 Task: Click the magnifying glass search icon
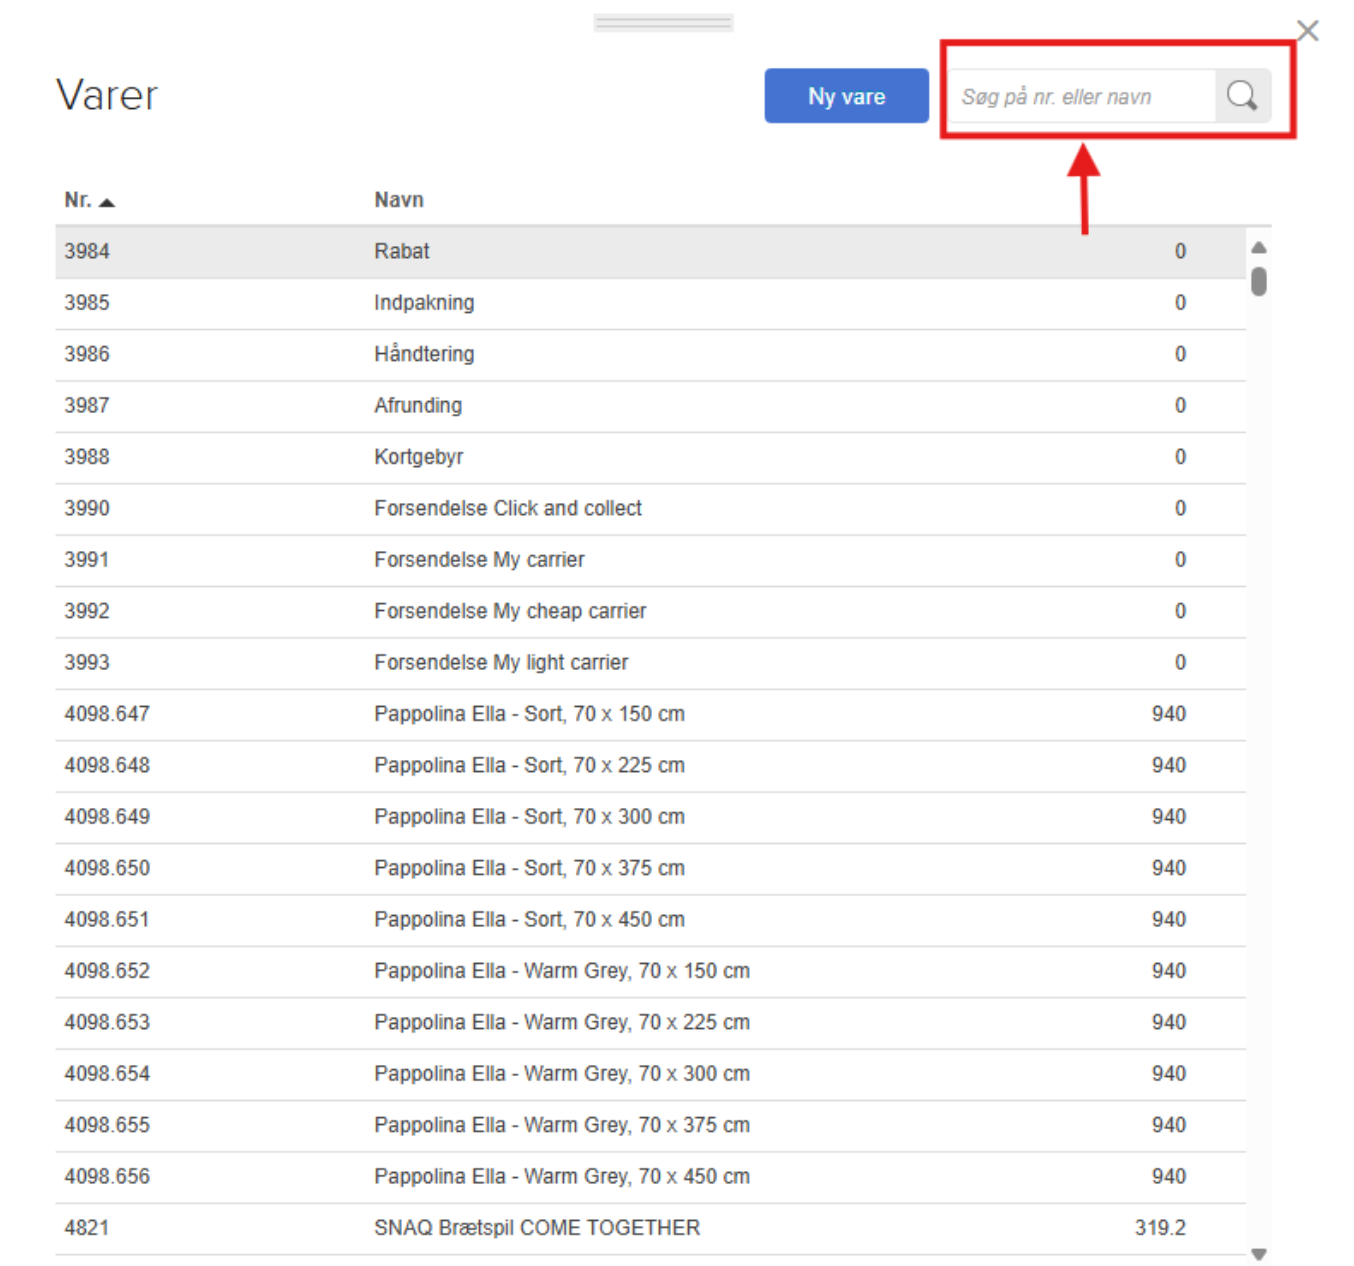click(x=1241, y=96)
